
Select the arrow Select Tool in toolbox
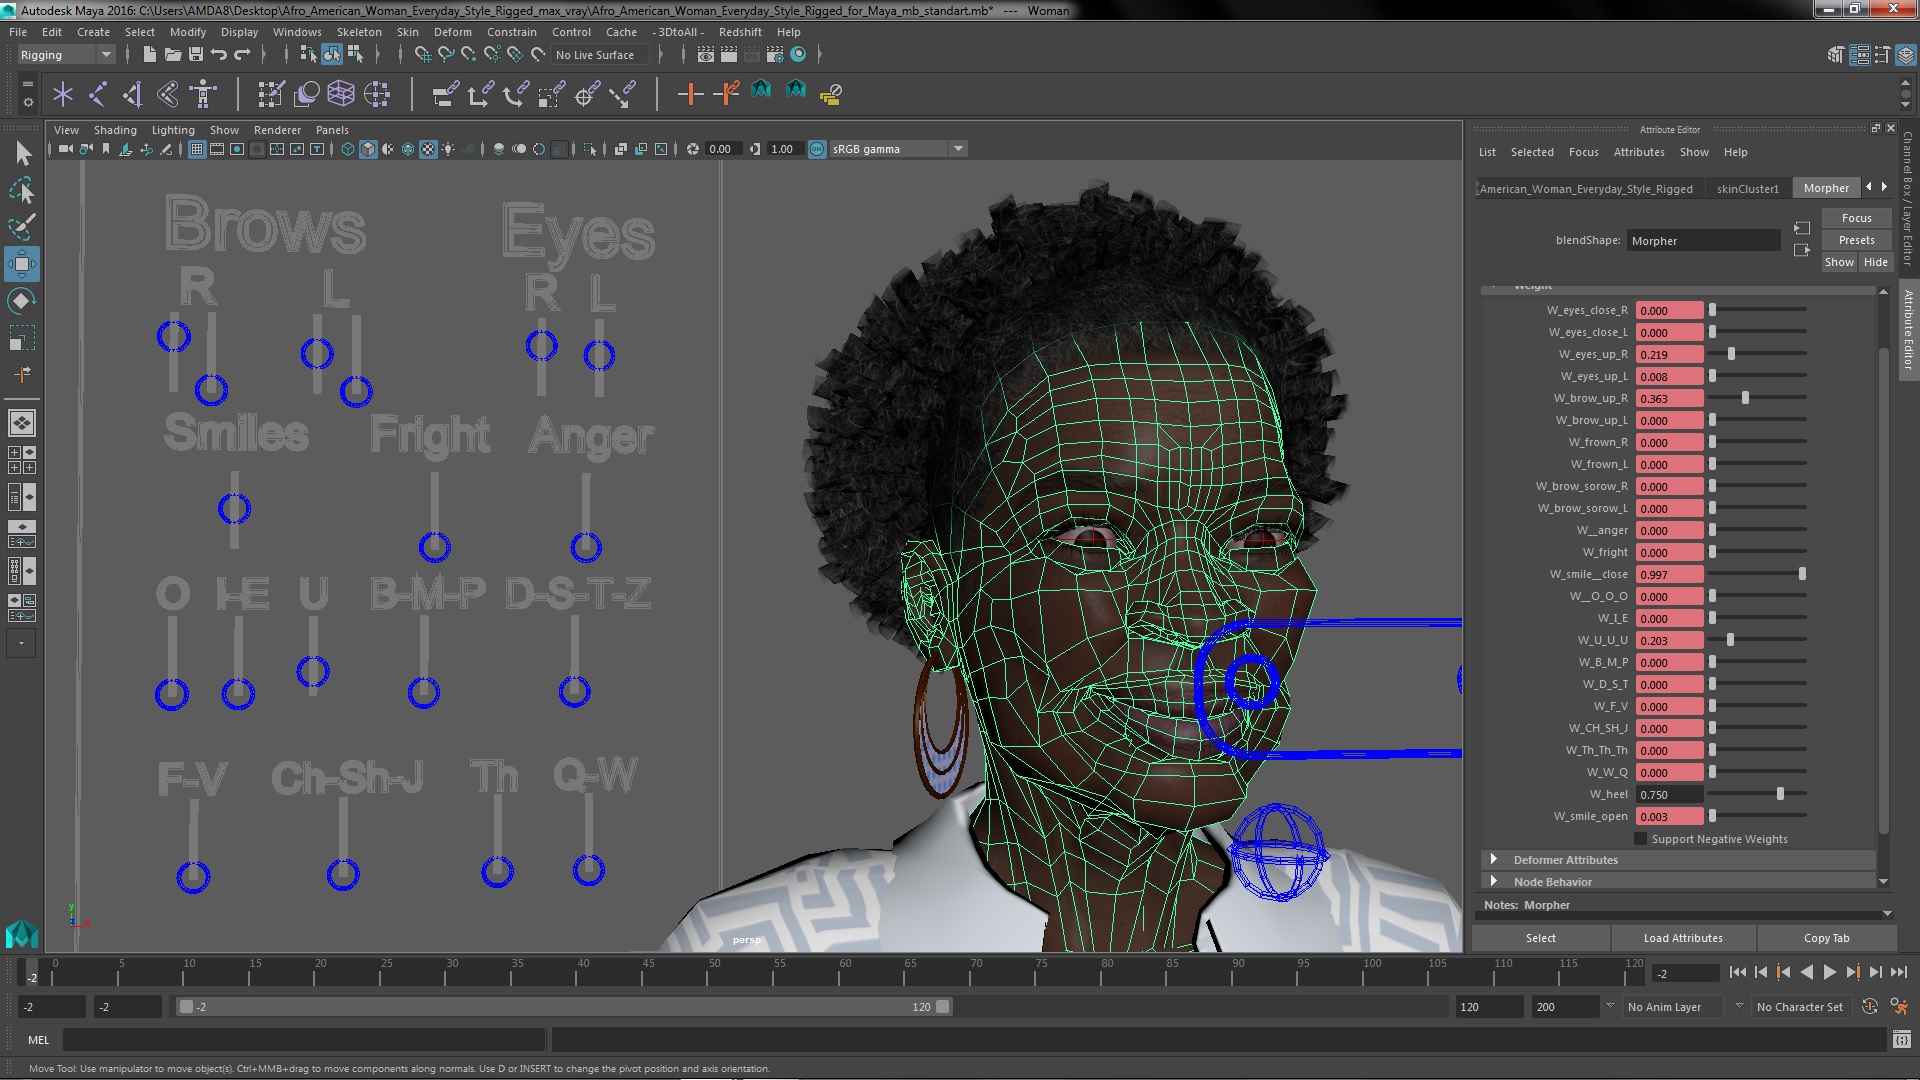22,153
